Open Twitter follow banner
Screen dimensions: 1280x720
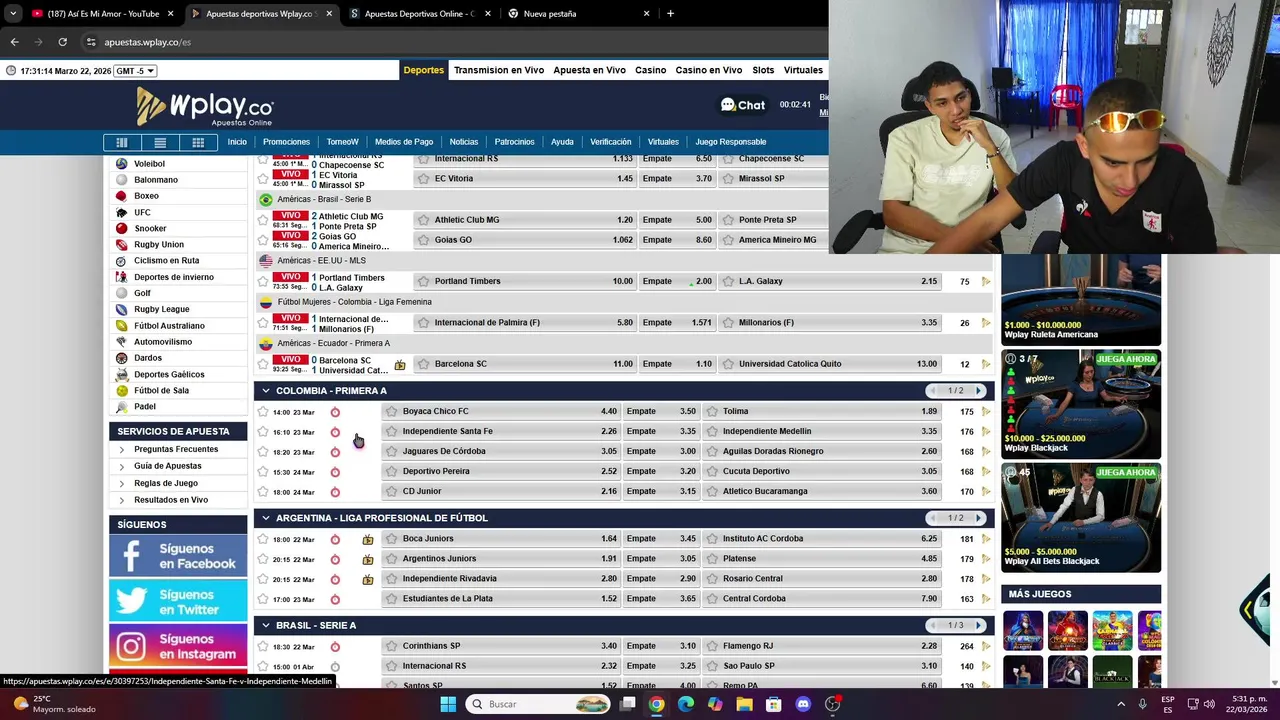[x=178, y=601]
